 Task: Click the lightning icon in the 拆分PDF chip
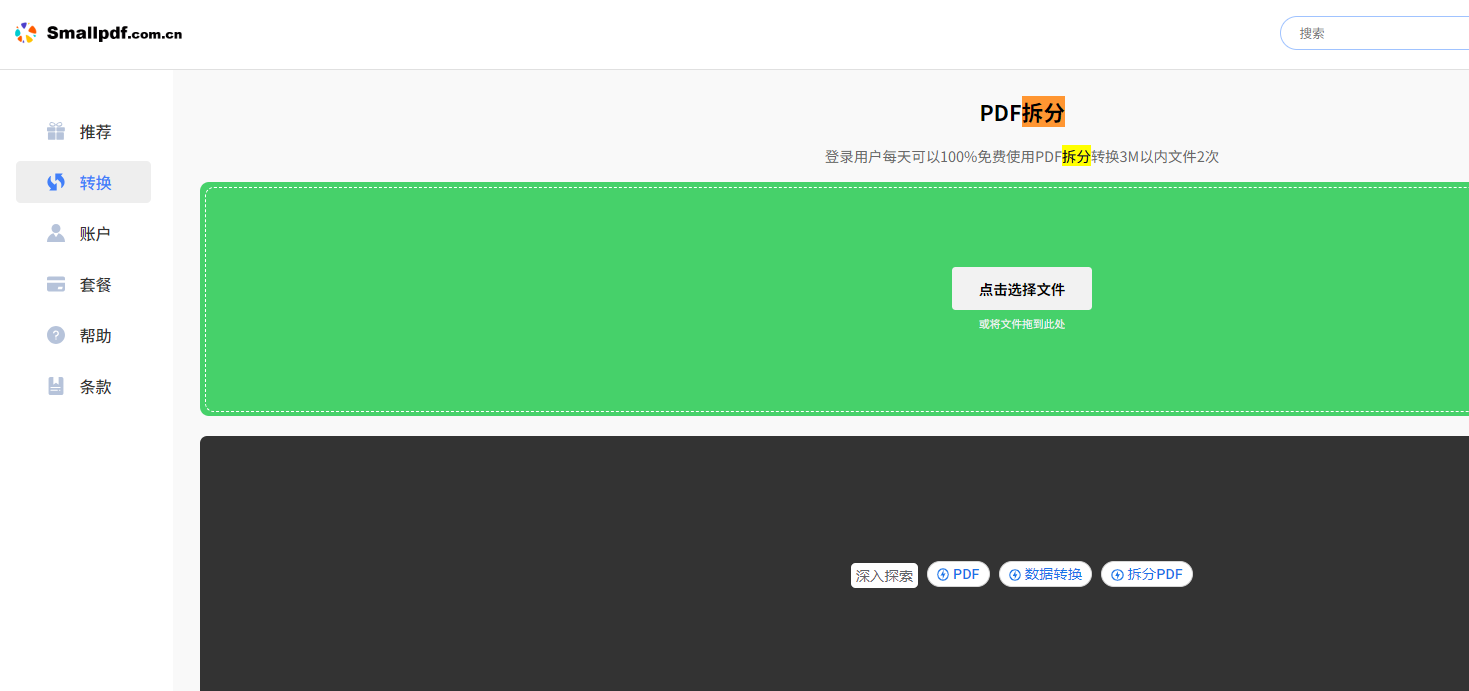click(1117, 575)
